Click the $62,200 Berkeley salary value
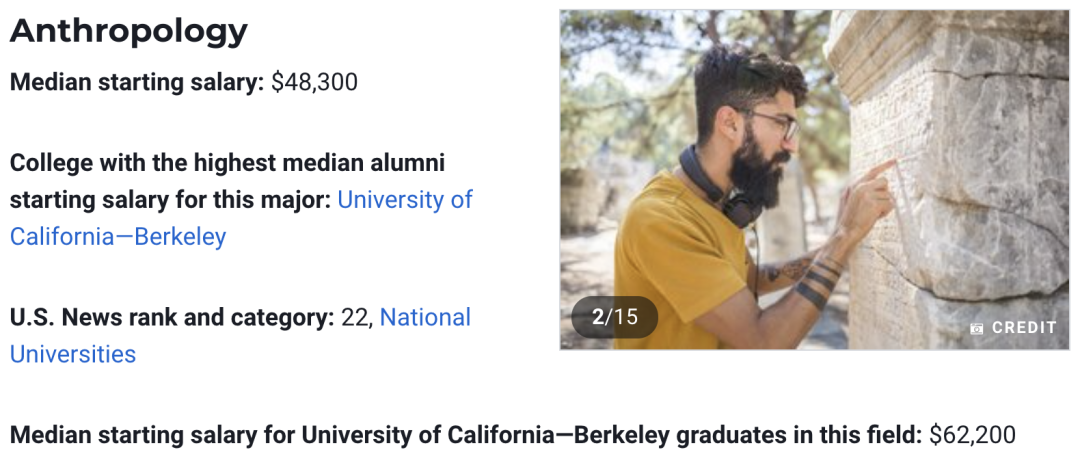 click(x=972, y=435)
